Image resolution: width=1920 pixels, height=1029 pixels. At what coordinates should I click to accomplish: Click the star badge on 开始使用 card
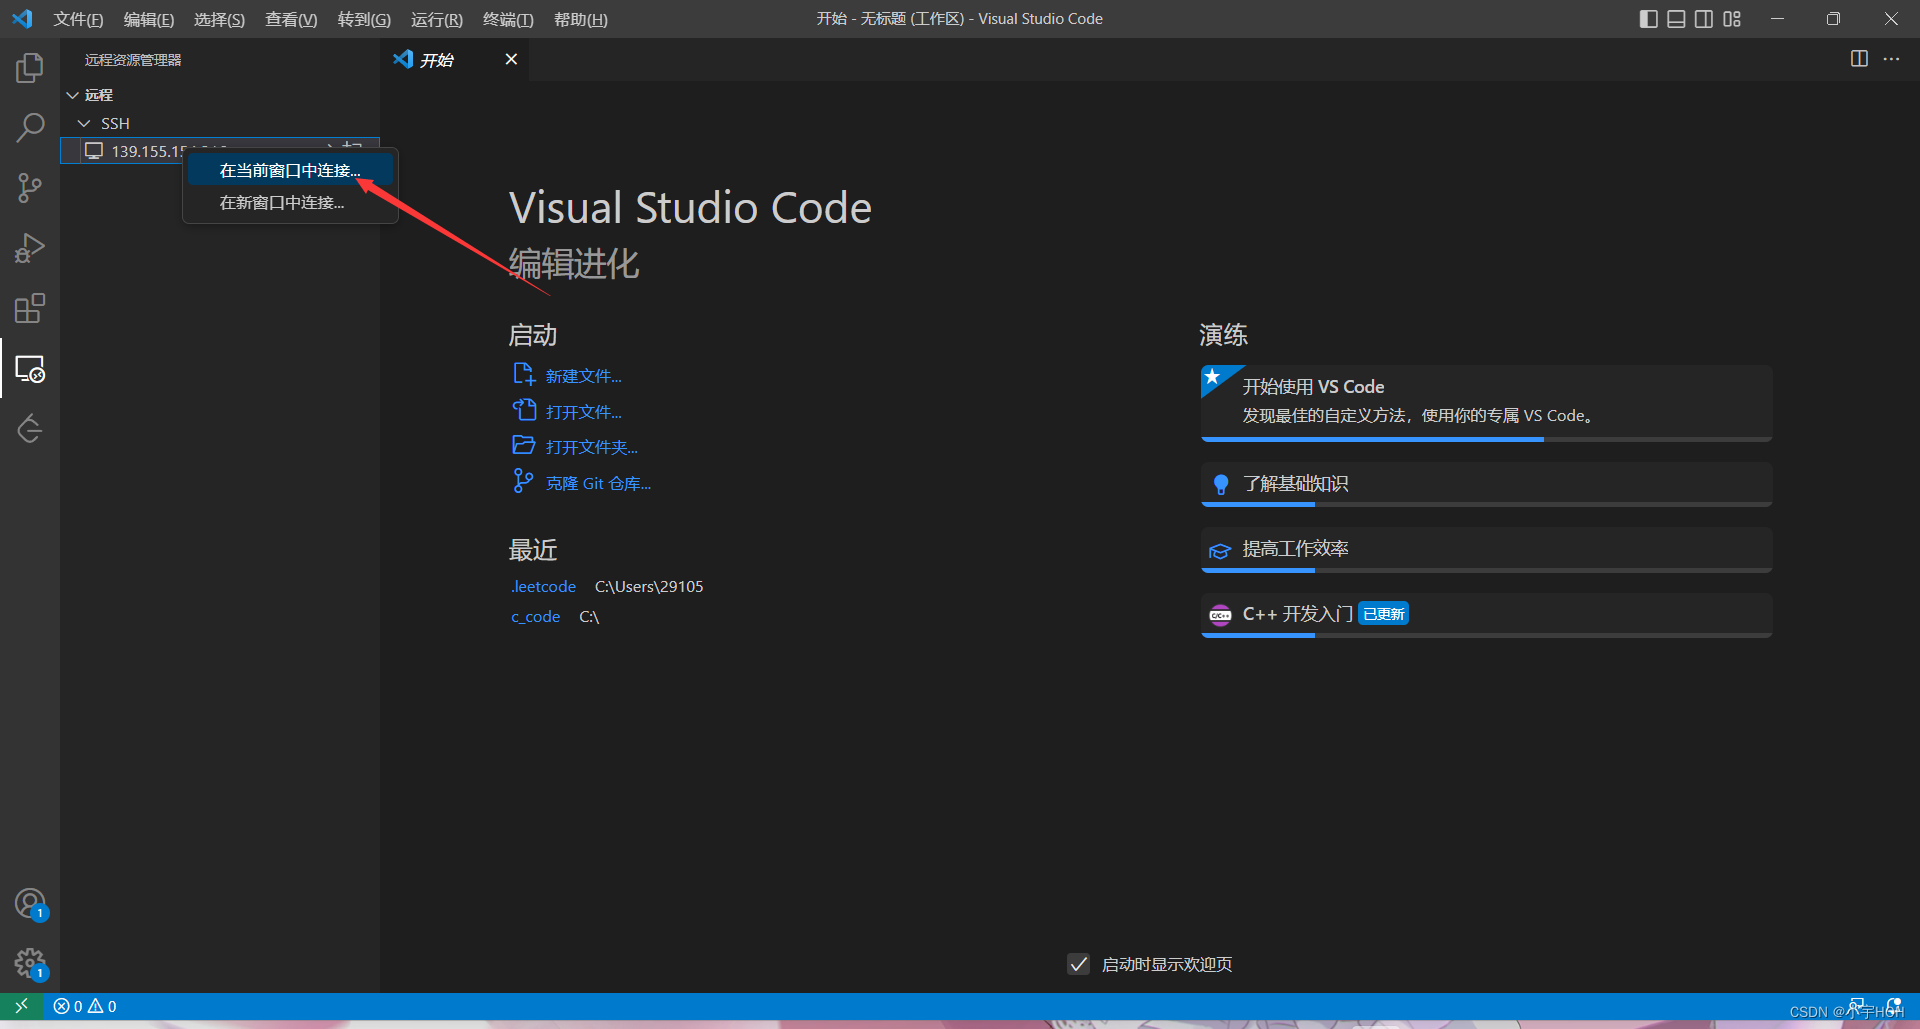coord(1212,377)
